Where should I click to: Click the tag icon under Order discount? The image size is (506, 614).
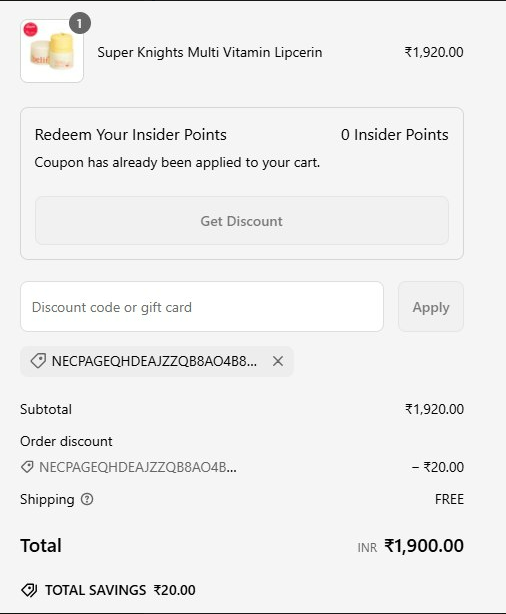[x=27, y=467]
